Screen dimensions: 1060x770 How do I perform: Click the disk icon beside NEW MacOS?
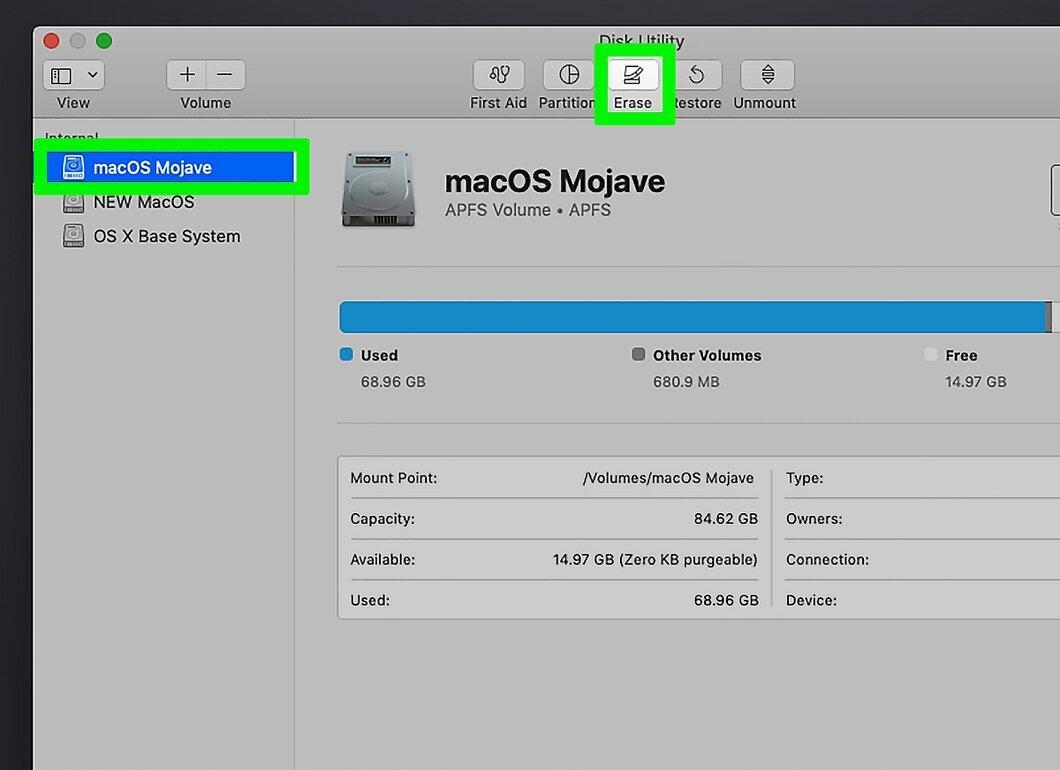[x=73, y=202]
